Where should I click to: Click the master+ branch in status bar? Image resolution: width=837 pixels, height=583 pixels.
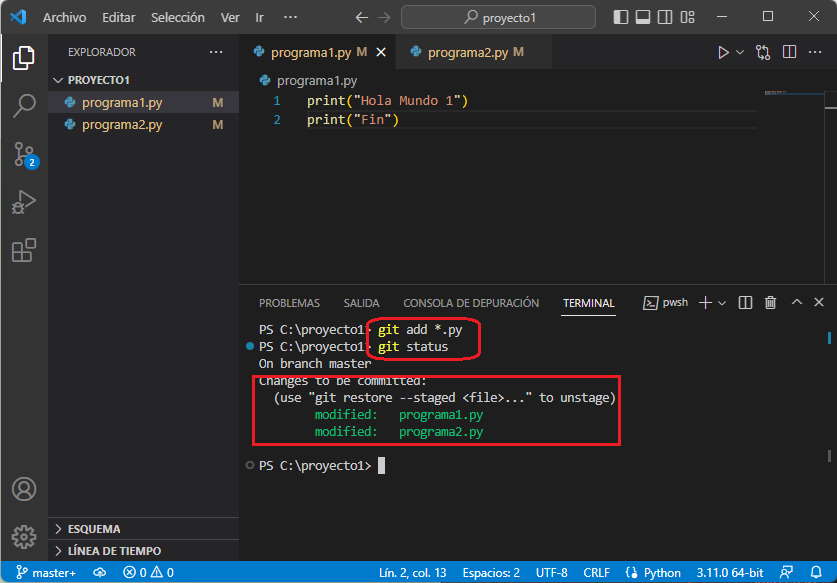coord(46,572)
